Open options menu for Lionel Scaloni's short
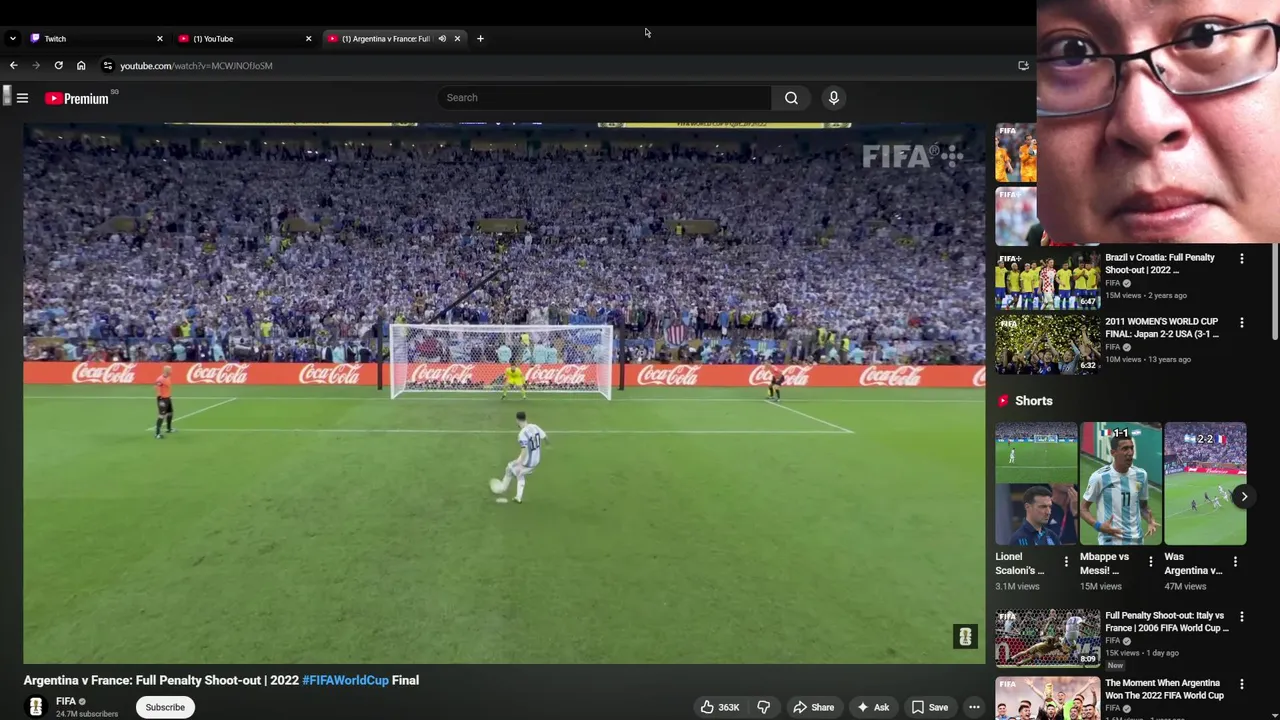 (x=1066, y=562)
